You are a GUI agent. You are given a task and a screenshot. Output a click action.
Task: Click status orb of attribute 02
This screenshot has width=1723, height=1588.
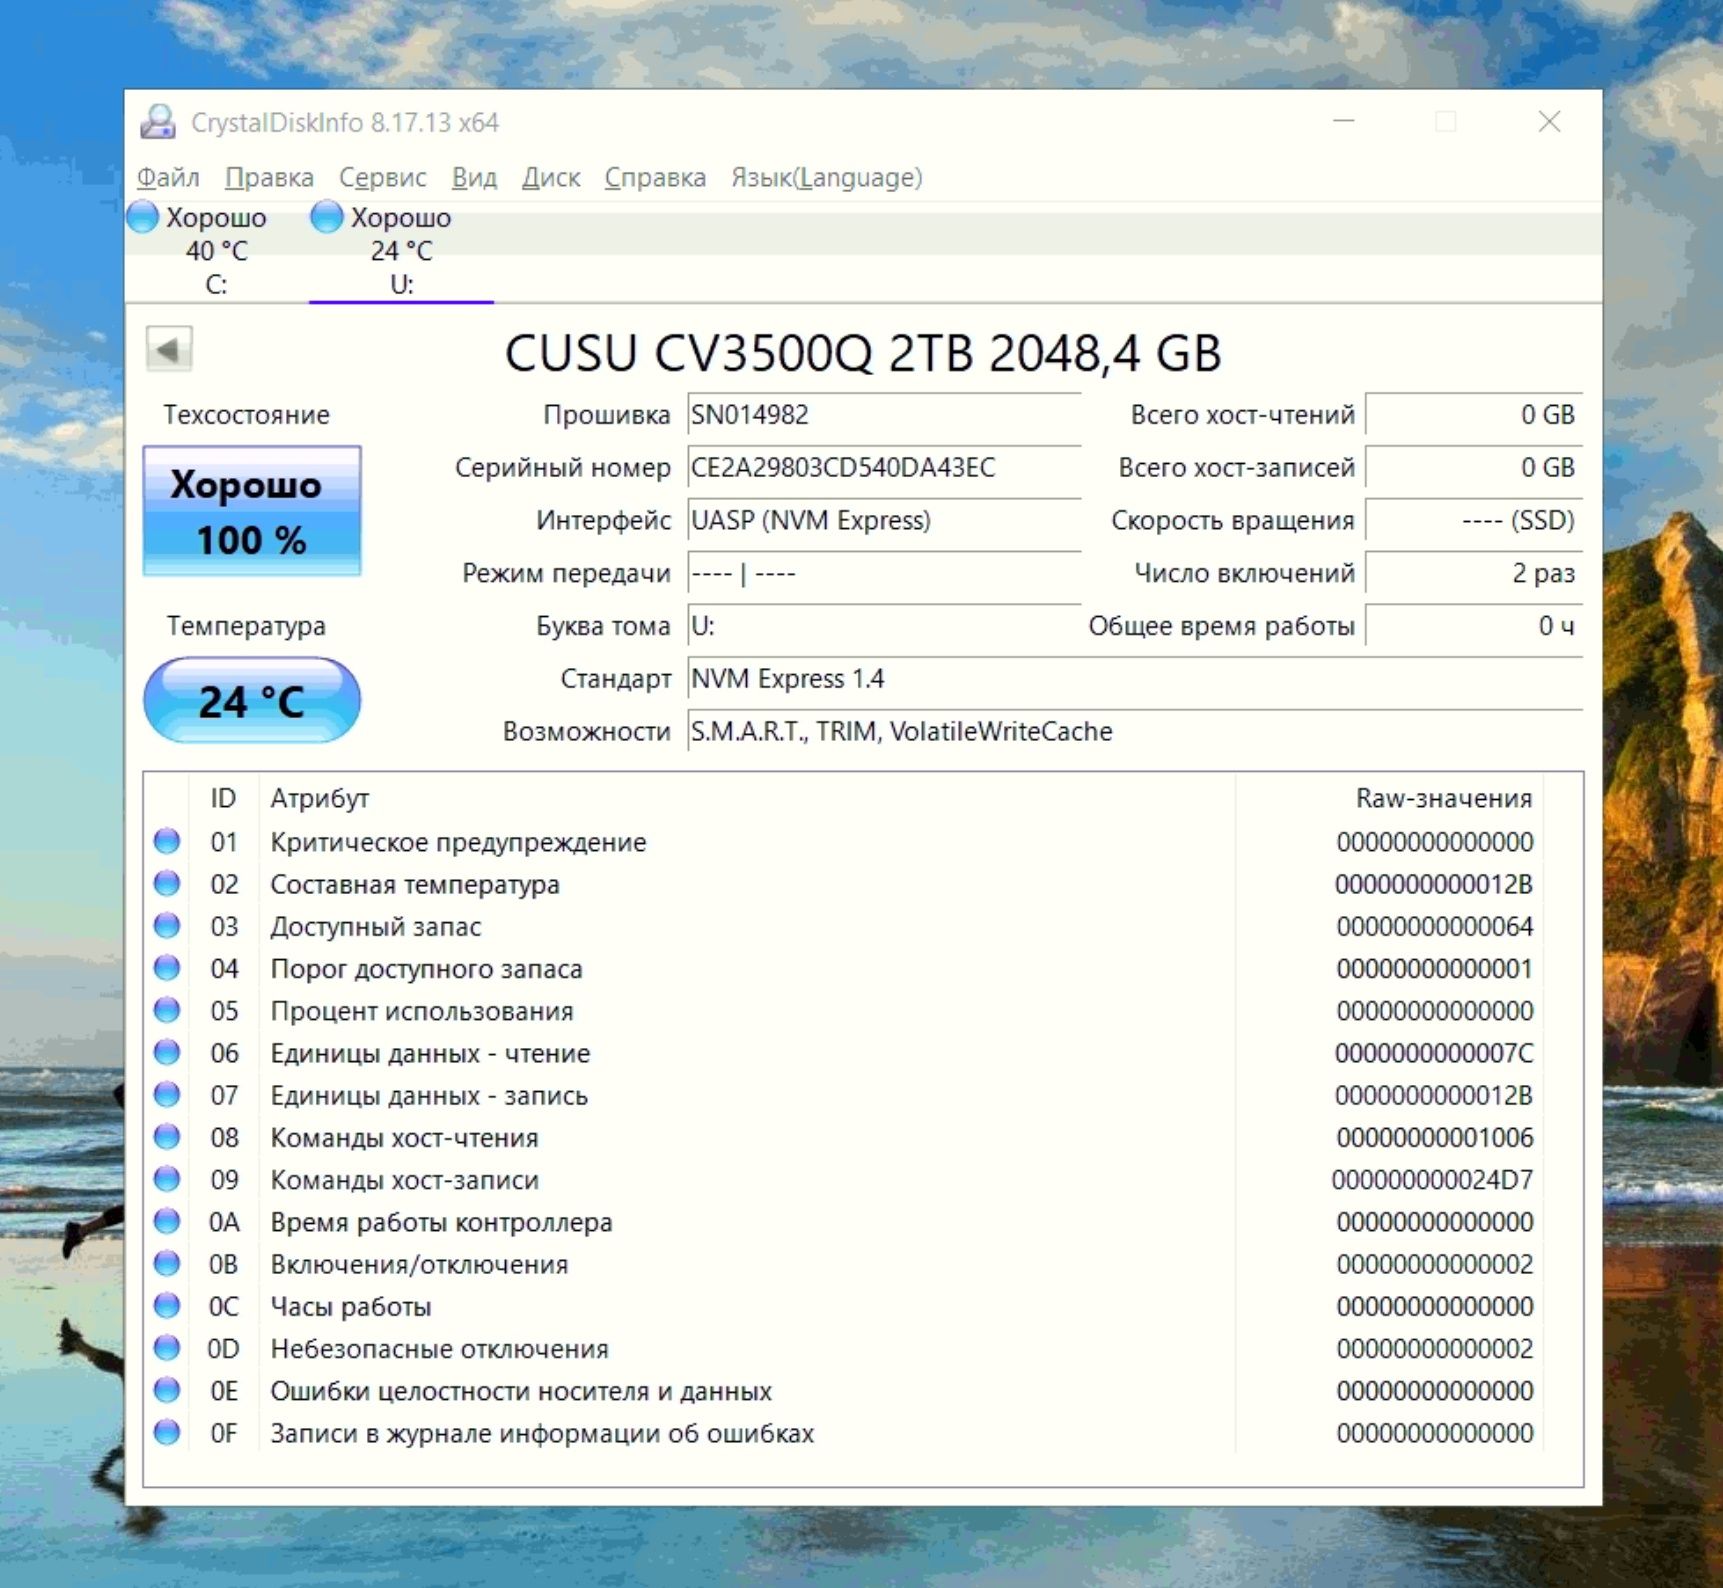point(167,883)
